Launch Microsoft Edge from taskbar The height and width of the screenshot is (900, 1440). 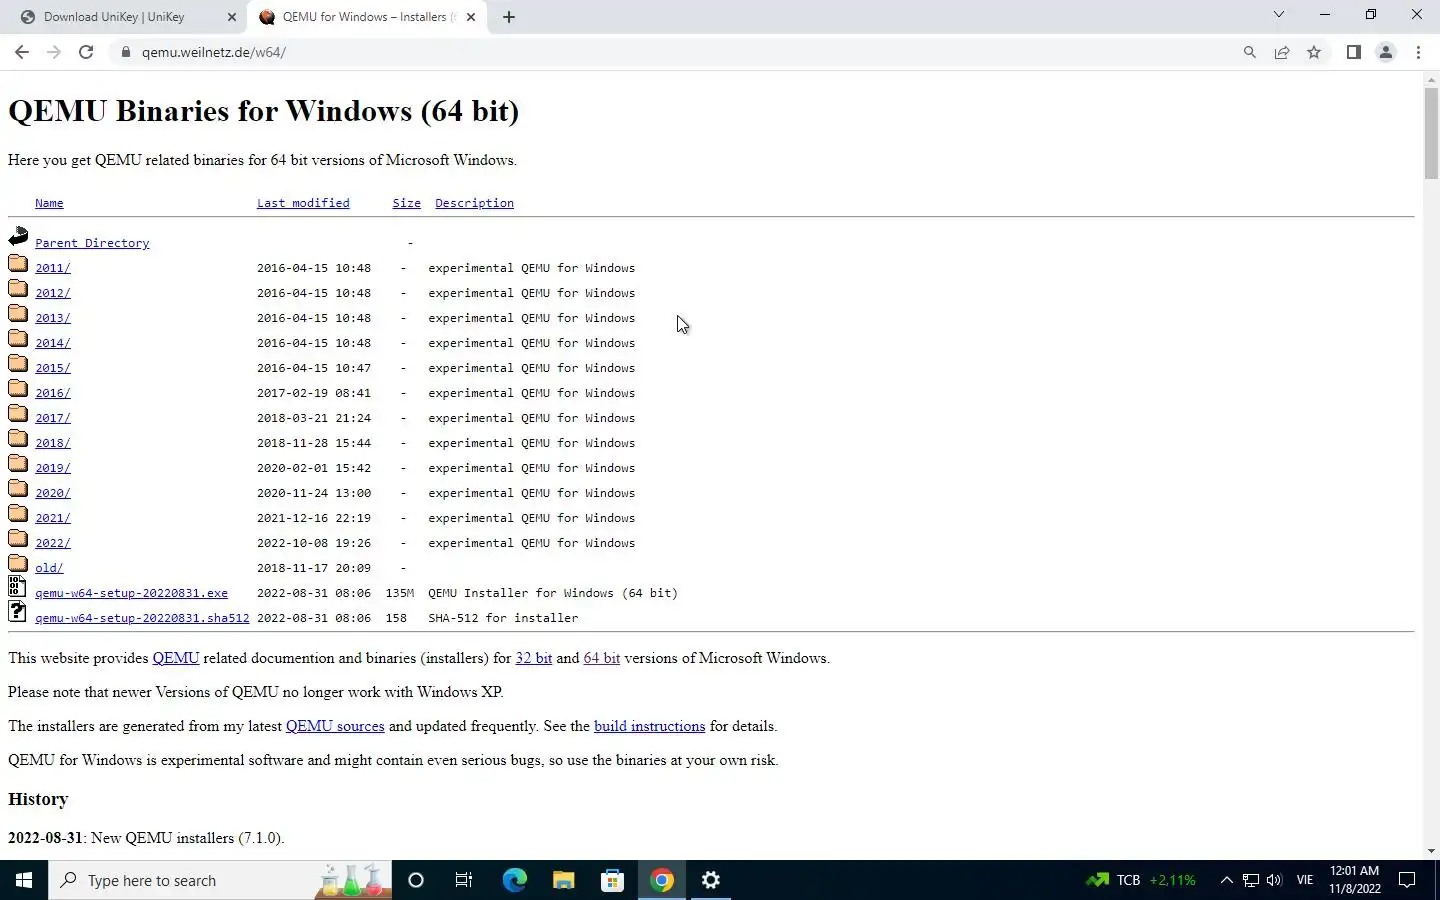[514, 880]
